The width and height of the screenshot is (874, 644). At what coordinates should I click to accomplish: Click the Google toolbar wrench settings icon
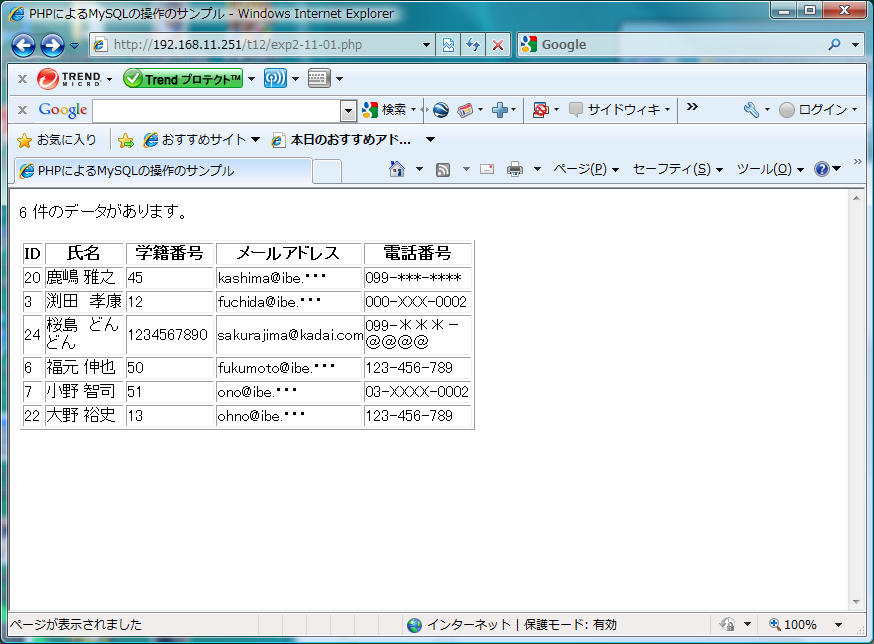click(x=751, y=110)
